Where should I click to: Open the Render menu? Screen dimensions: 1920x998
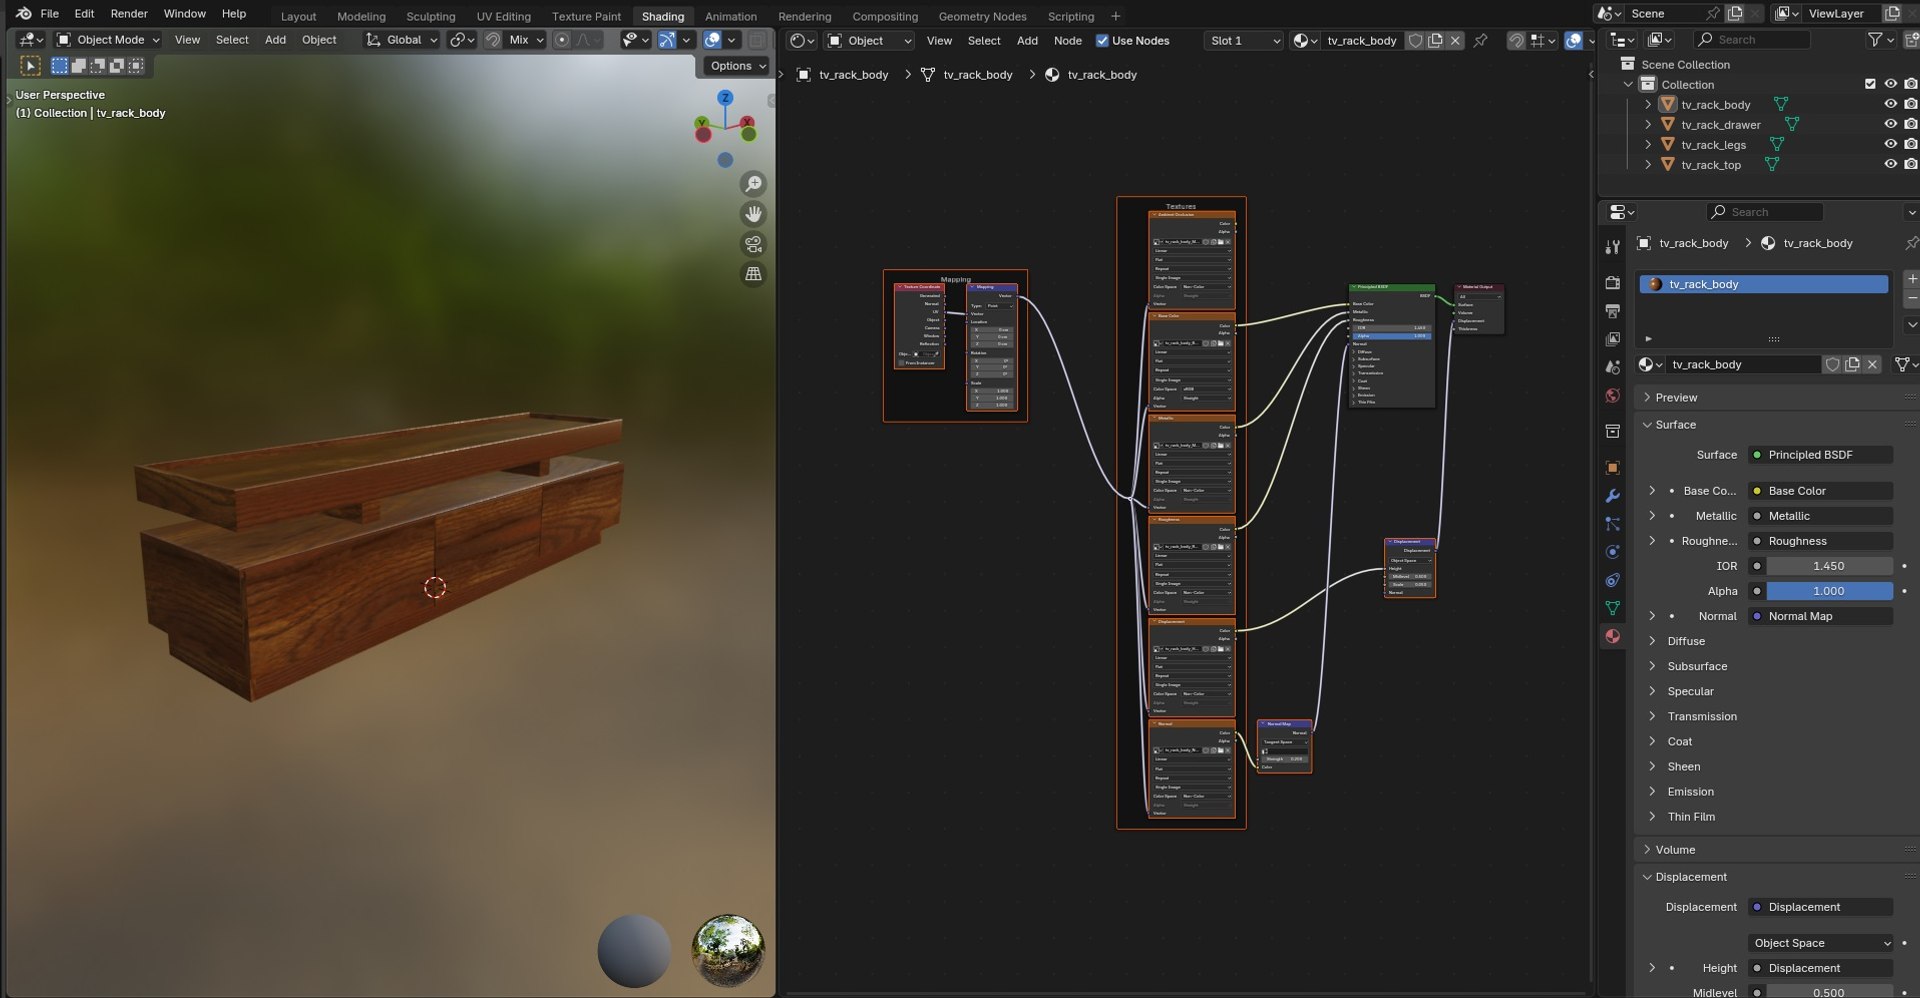(129, 14)
